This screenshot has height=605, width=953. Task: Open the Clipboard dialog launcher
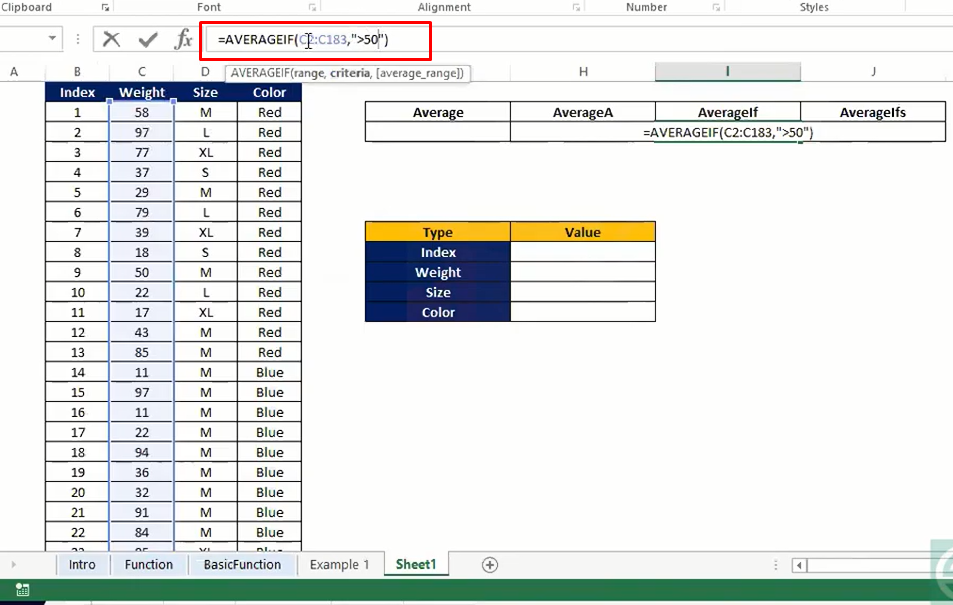105,7
